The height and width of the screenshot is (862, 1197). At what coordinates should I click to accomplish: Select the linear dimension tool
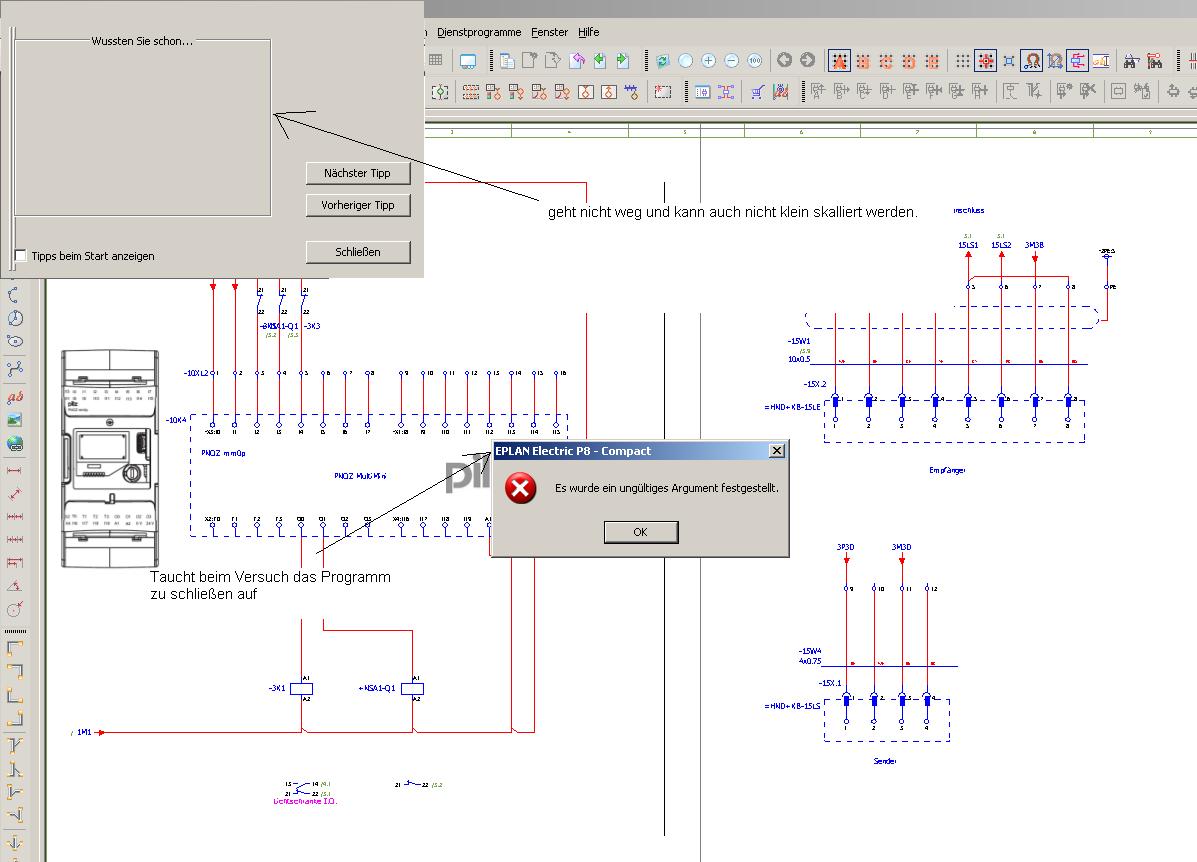tap(15, 471)
